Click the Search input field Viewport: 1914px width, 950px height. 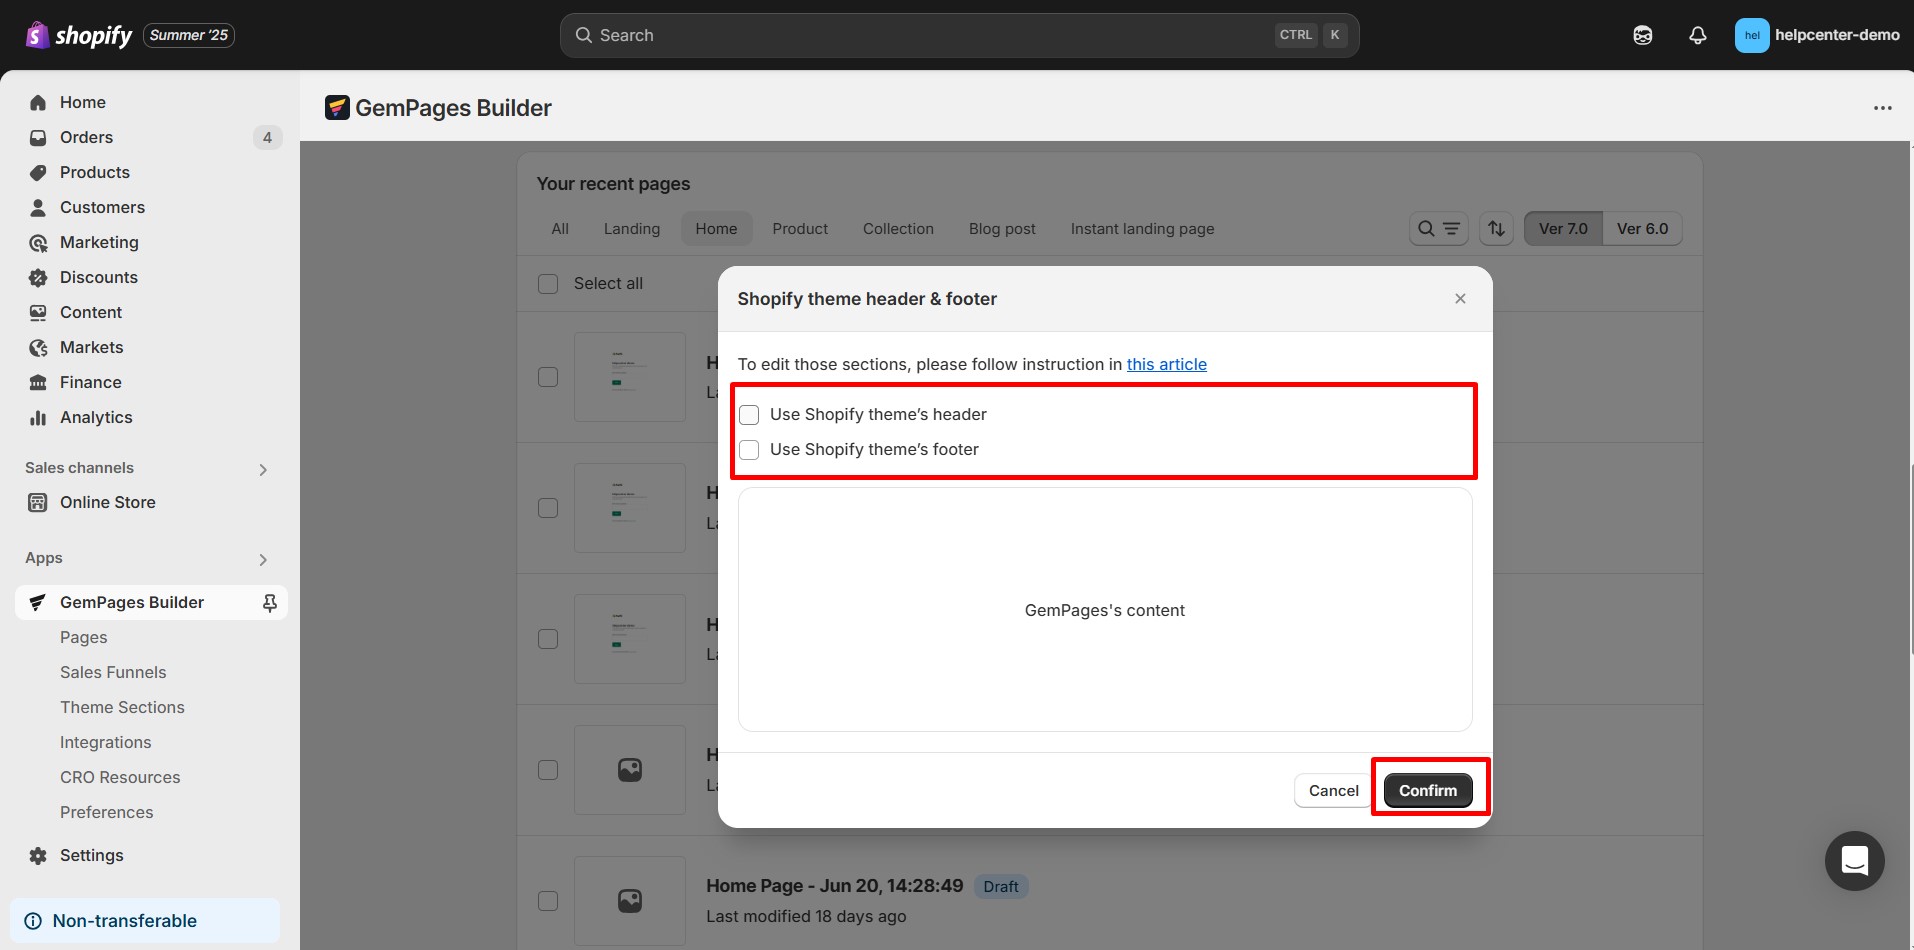click(x=930, y=35)
